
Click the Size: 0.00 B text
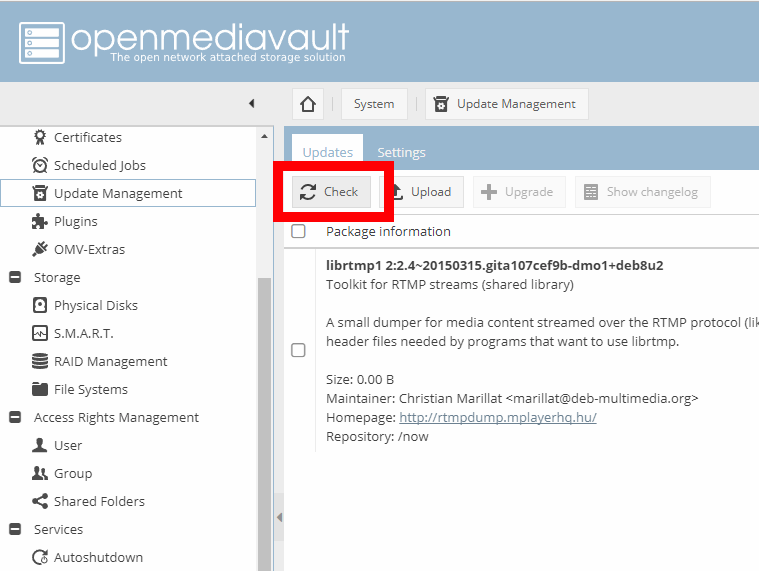[360, 379]
